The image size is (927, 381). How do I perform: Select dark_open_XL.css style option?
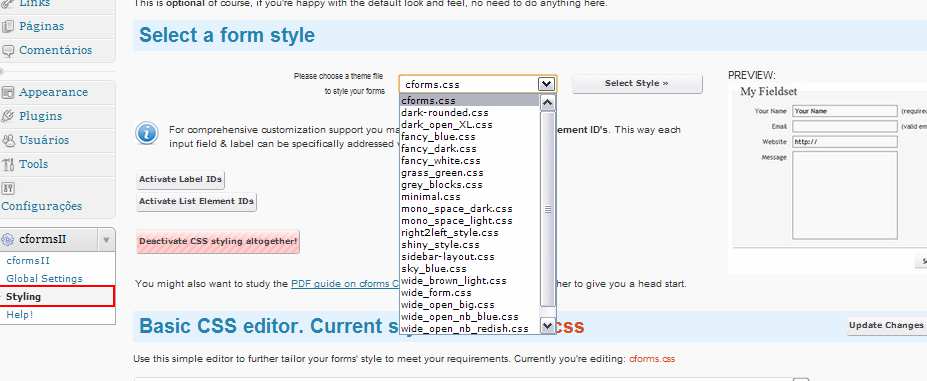(x=470, y=125)
